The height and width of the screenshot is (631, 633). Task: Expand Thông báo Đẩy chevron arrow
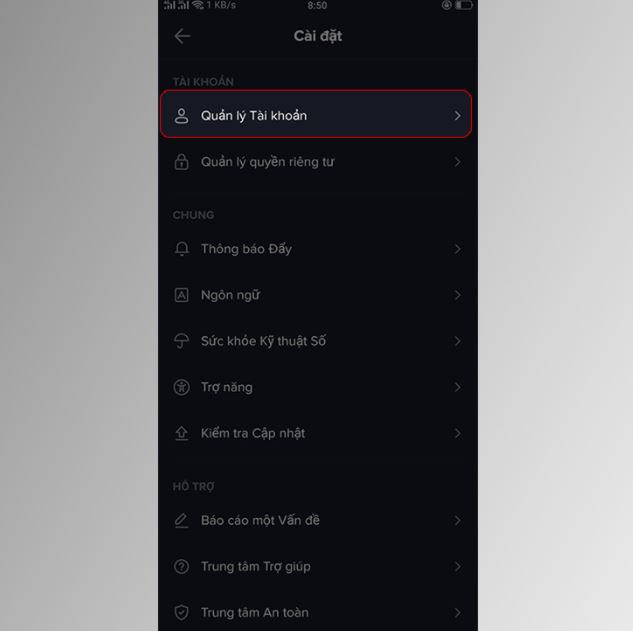(x=457, y=249)
